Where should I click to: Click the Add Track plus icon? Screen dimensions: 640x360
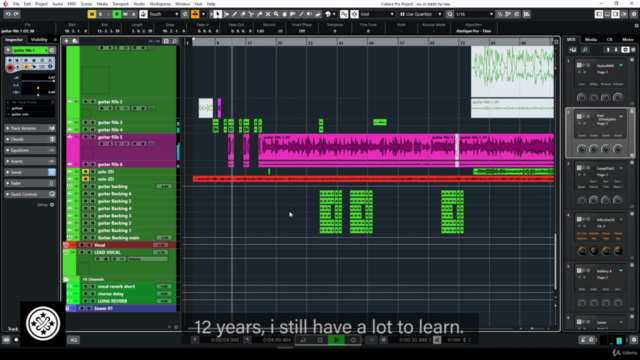tap(66, 41)
